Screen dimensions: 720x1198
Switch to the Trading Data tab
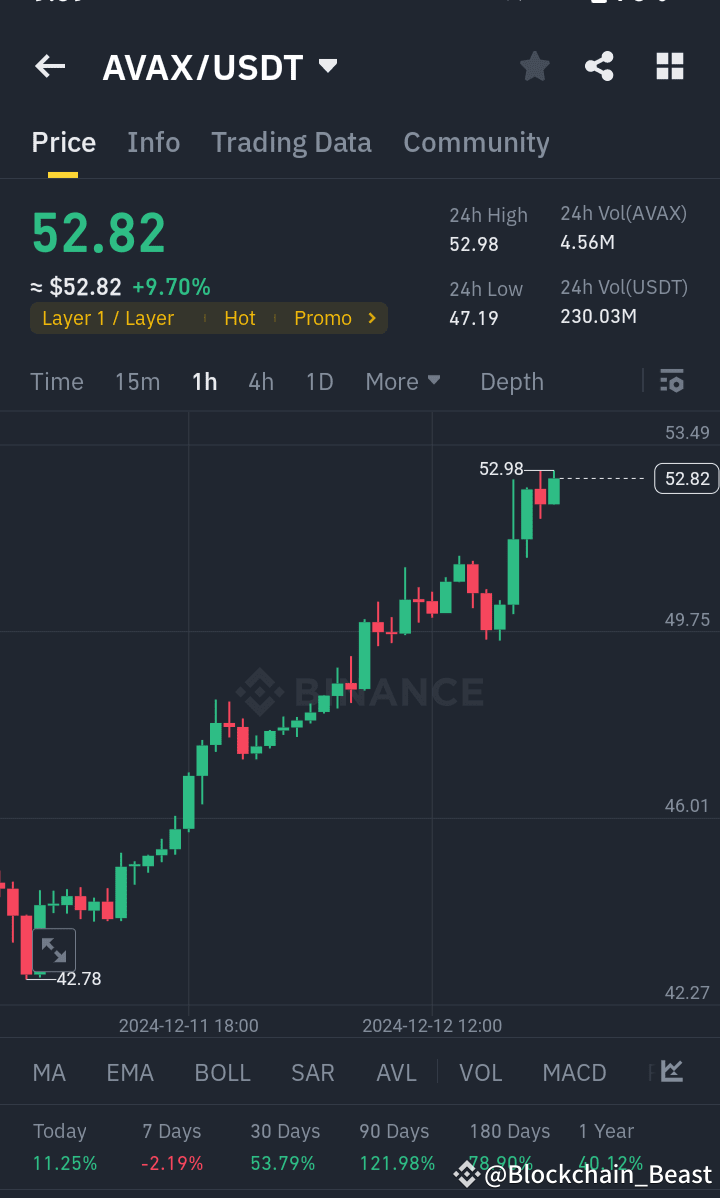[x=291, y=141]
